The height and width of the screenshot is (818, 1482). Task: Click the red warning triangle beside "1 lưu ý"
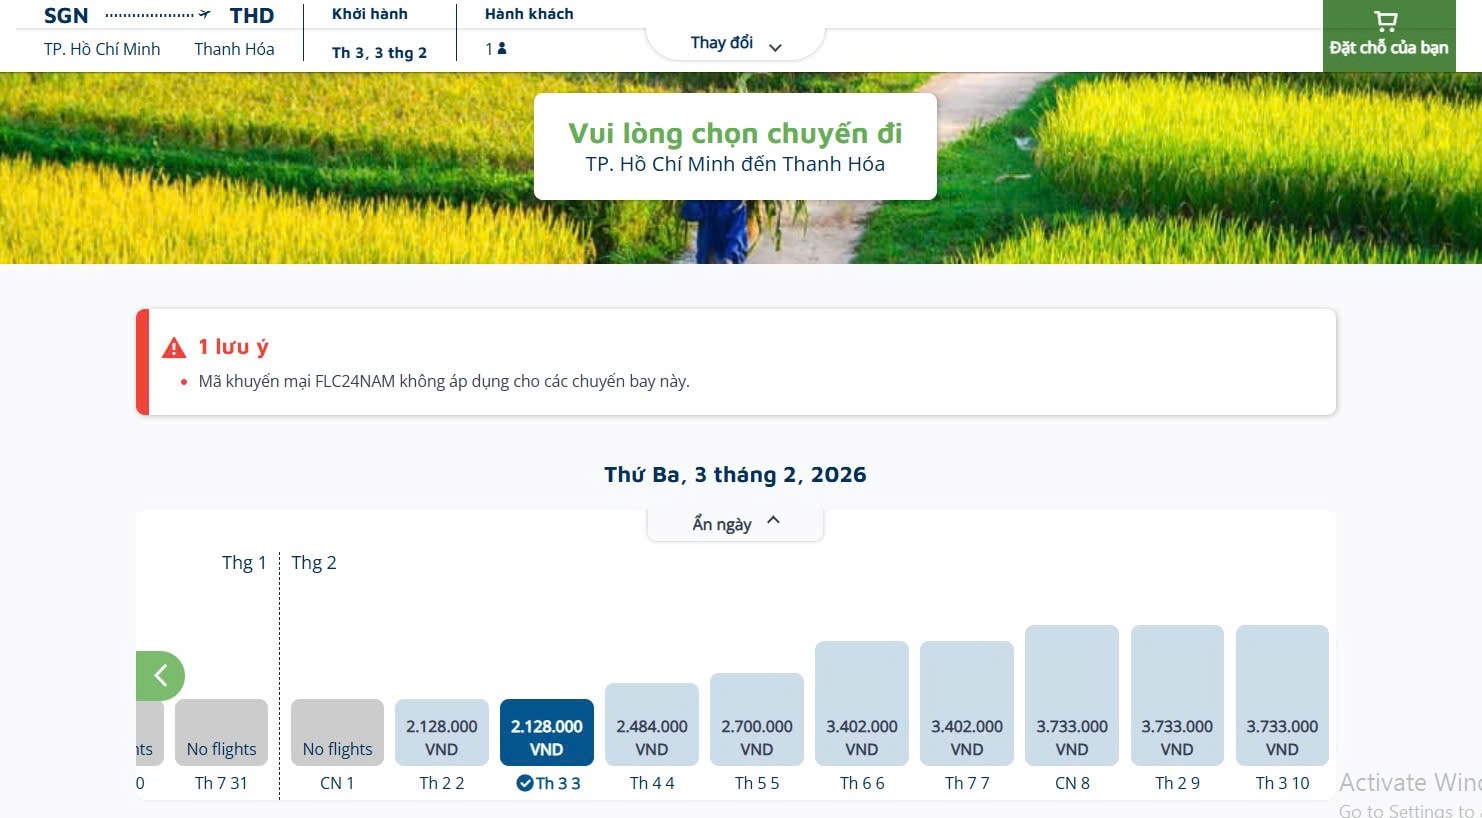(x=174, y=347)
